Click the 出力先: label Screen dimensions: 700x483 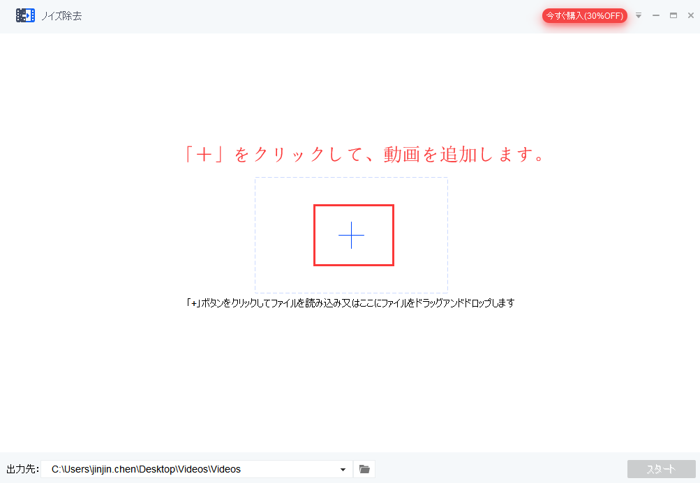23,469
